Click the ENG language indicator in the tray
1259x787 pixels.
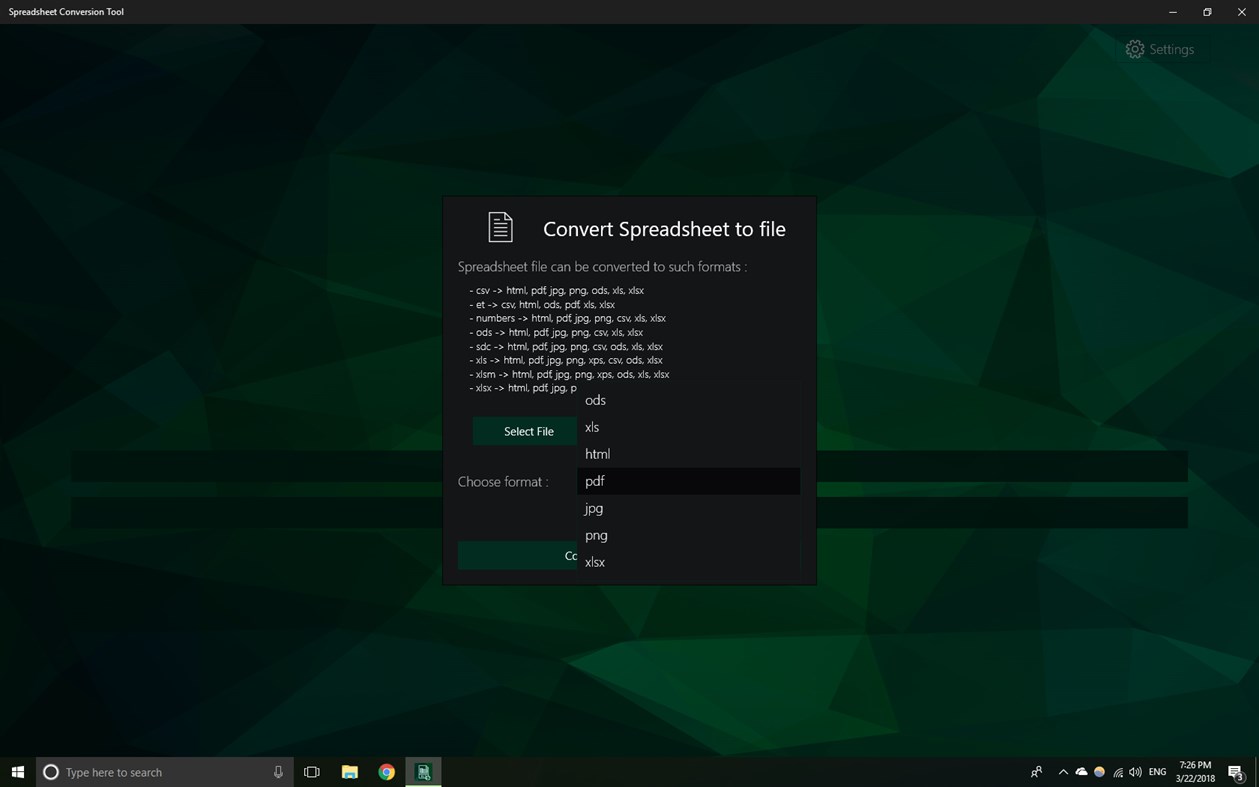[x=1156, y=771]
